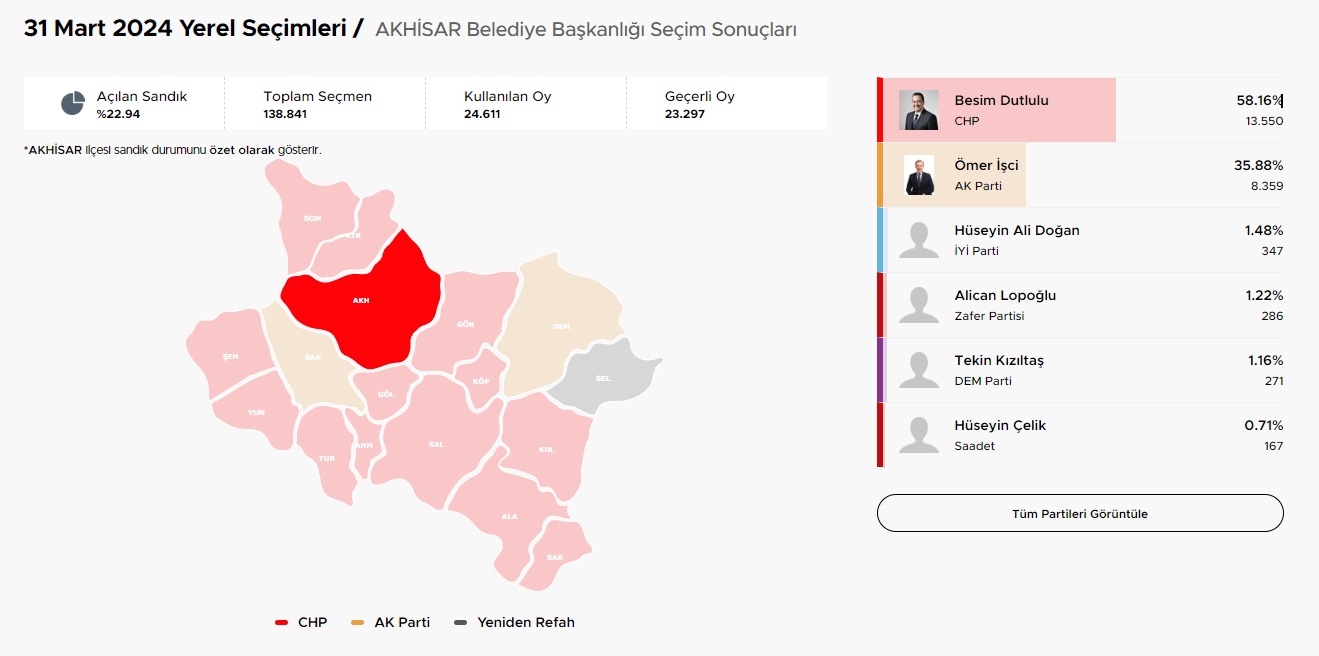
Task: Click Besim Dutlulu's candidate photo
Action: pos(918,110)
